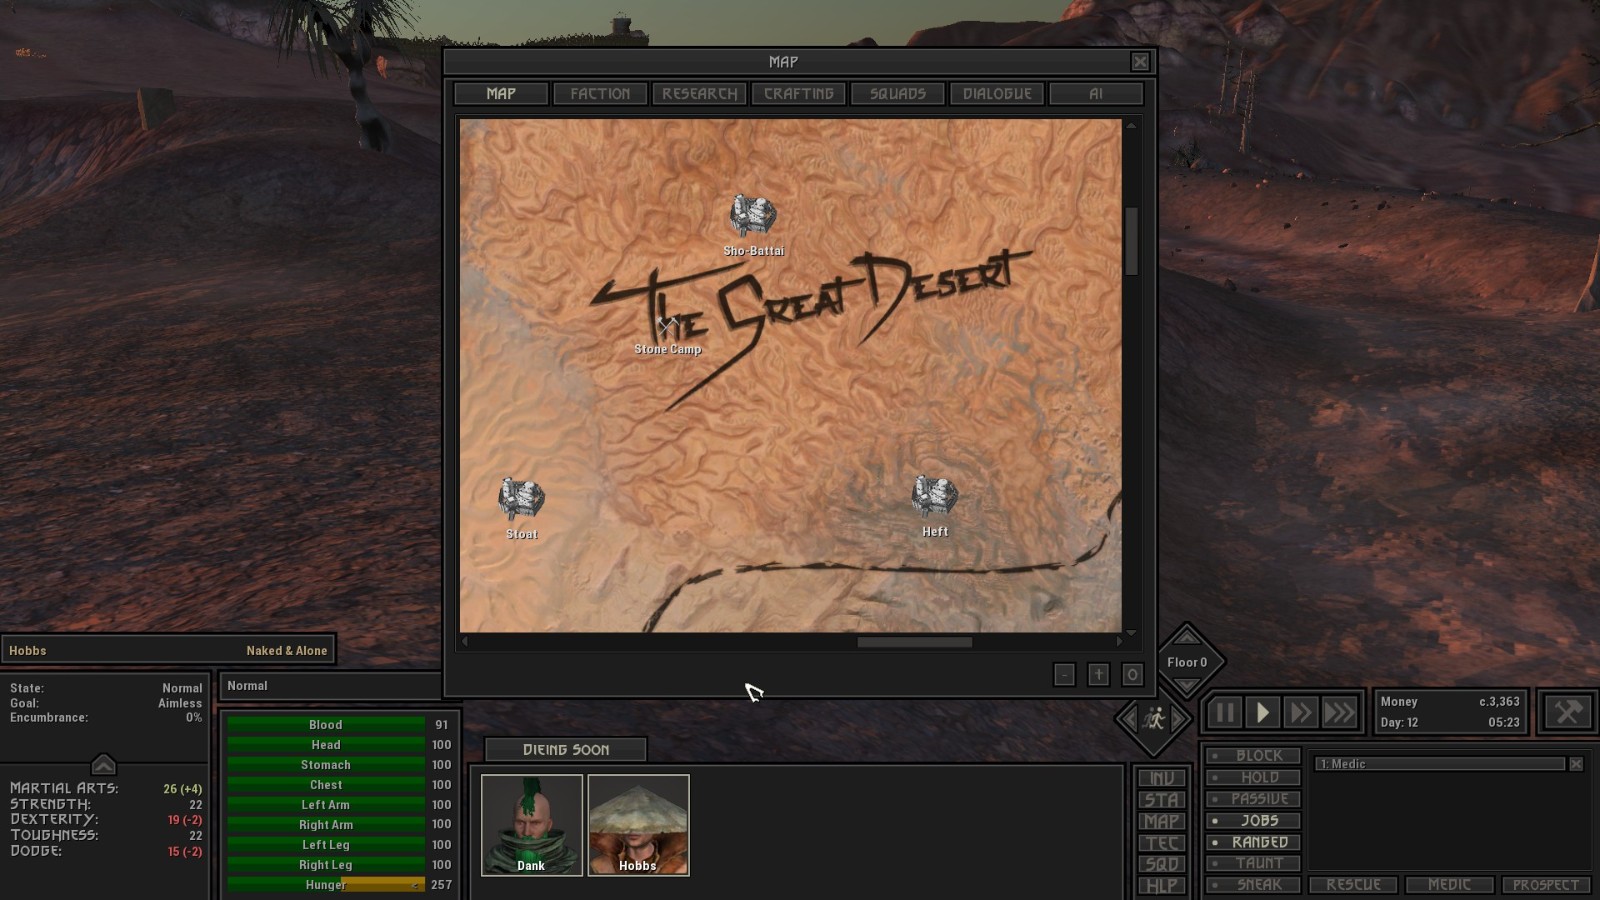Image resolution: width=1600 pixels, height=900 pixels.
Task: Click the Stoat town icon
Action: [521, 499]
